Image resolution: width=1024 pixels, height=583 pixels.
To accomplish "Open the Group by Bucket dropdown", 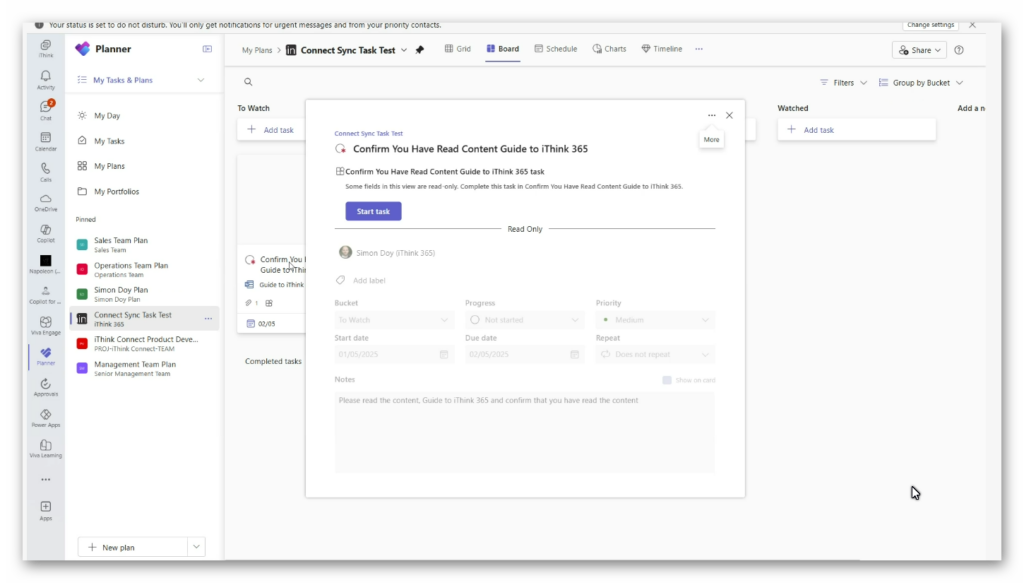I will (x=921, y=83).
